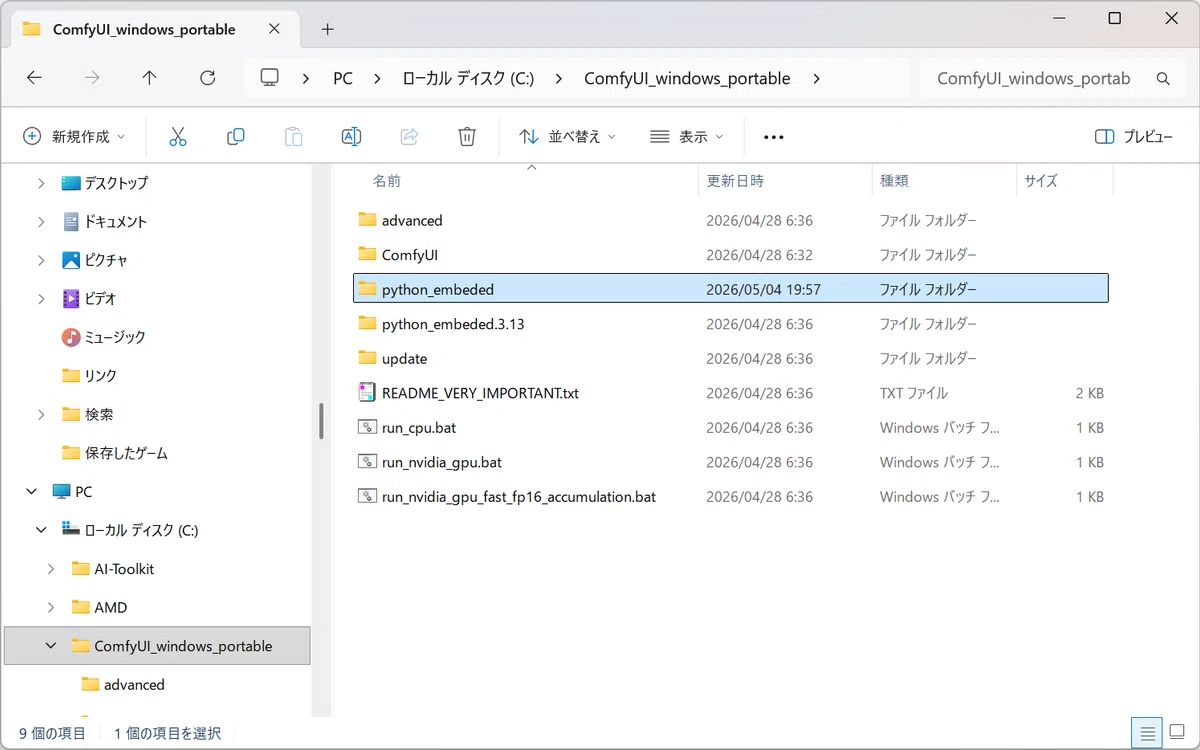This screenshot has height=750, width=1200.
Task: Select the AMD folder in tree
Action: click(111, 608)
